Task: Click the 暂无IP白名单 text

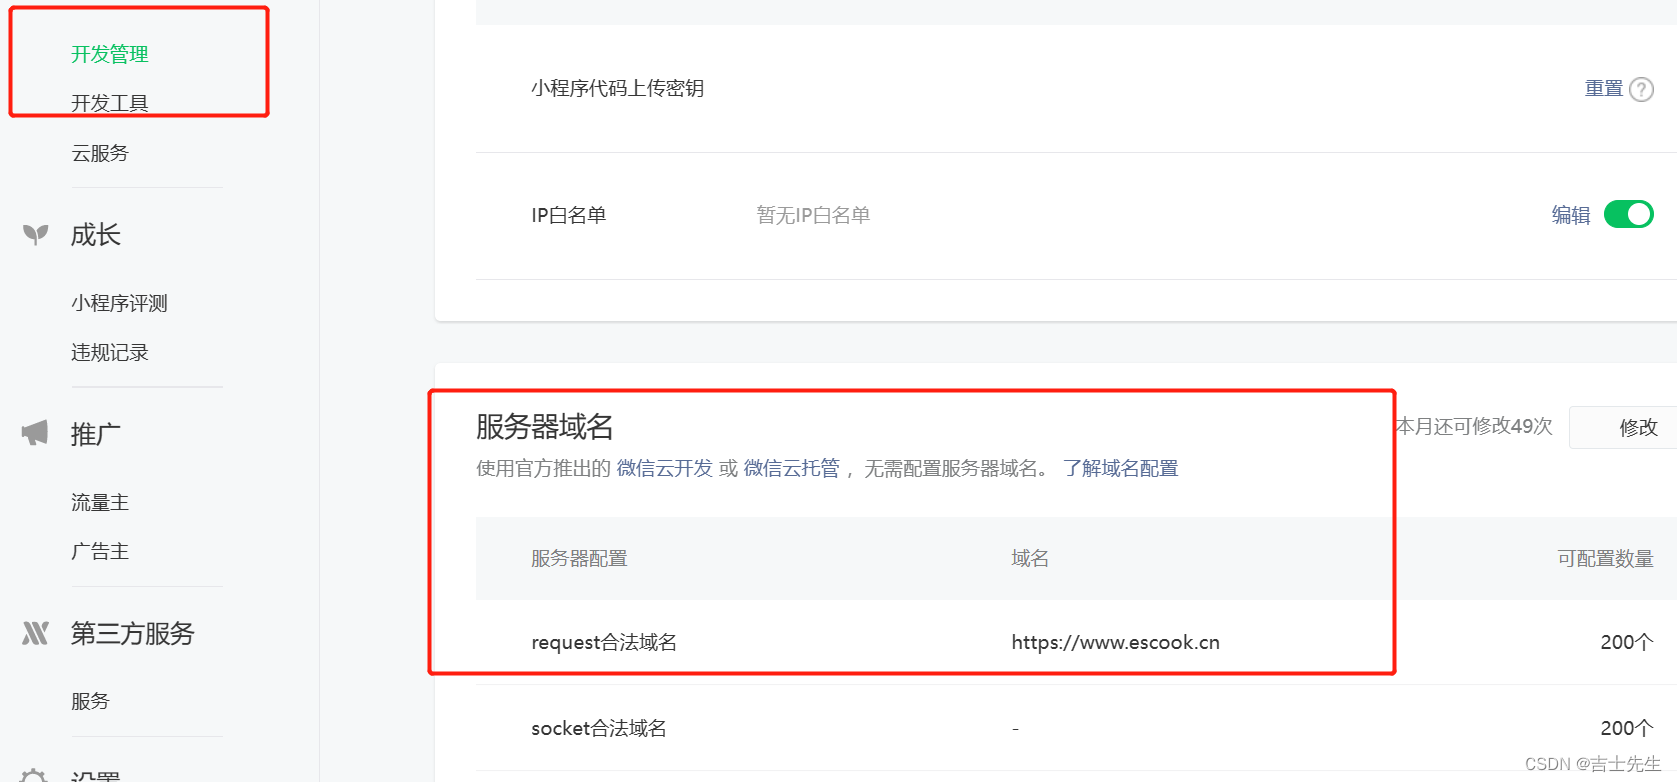Action: pos(813,215)
